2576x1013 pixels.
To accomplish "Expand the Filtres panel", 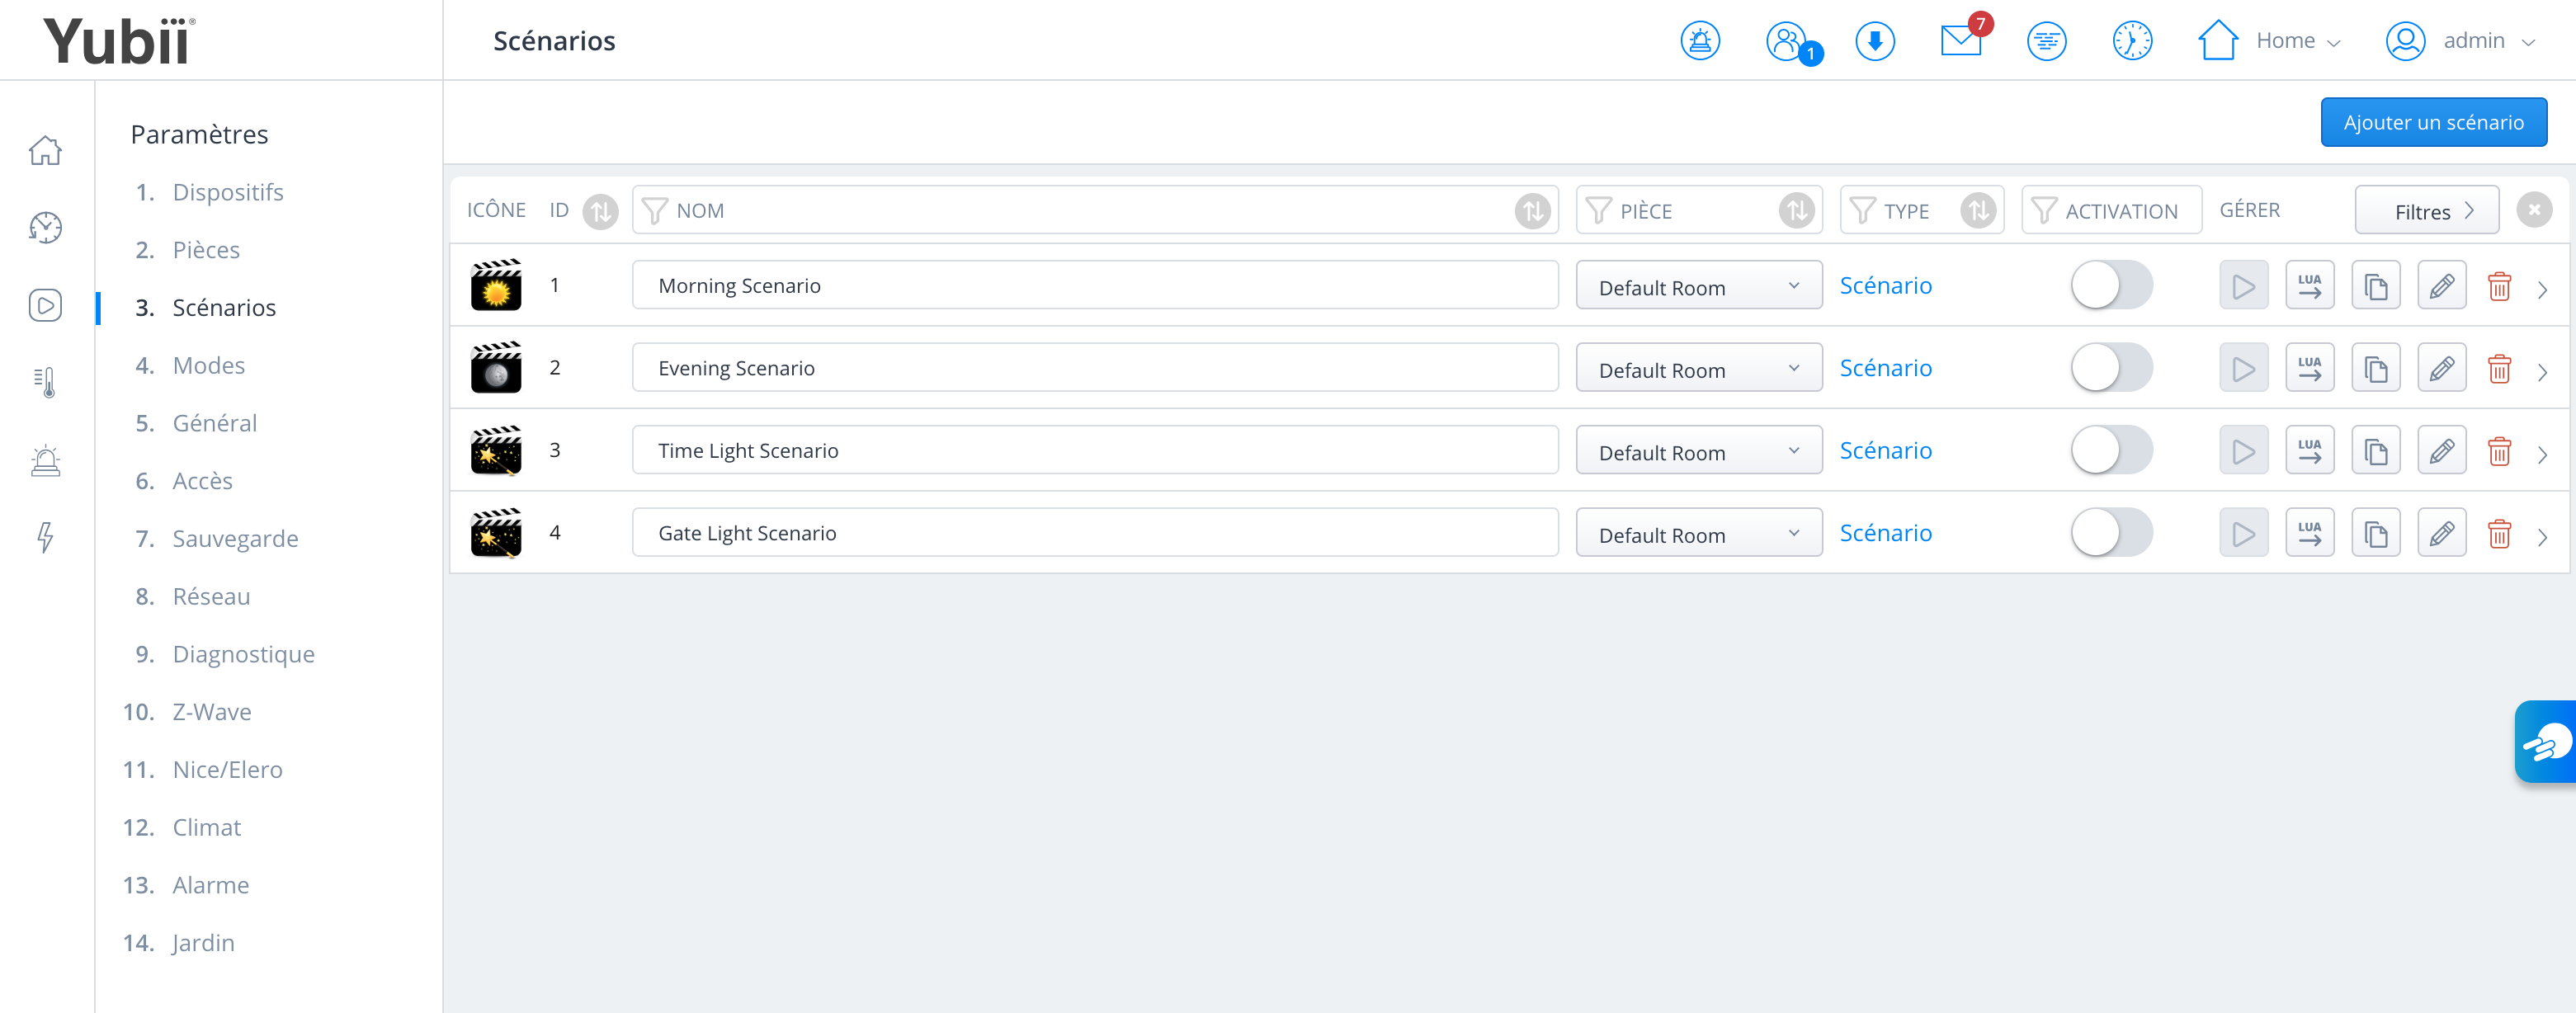I will [2427, 211].
